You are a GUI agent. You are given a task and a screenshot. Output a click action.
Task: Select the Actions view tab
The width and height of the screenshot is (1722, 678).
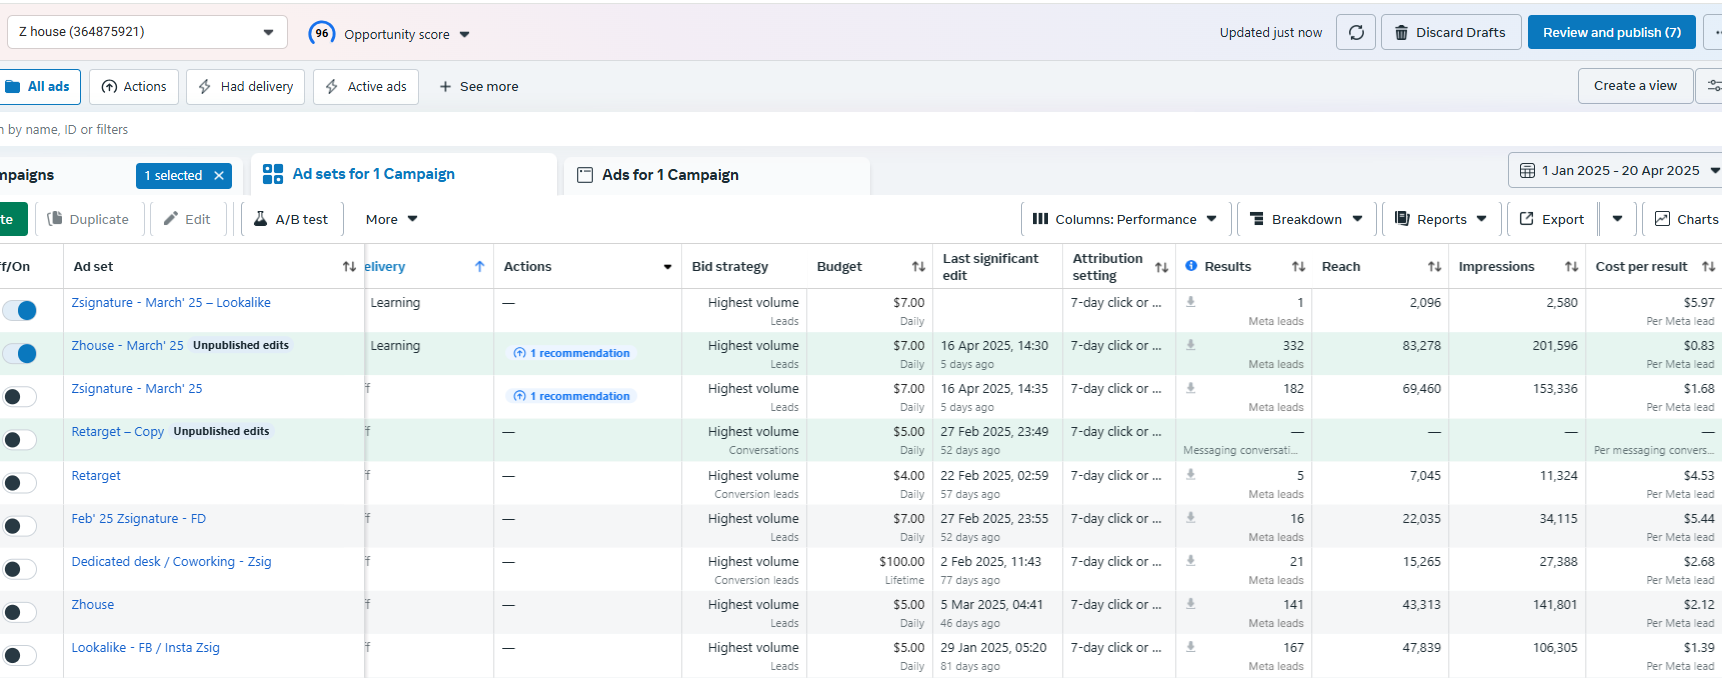(x=134, y=87)
